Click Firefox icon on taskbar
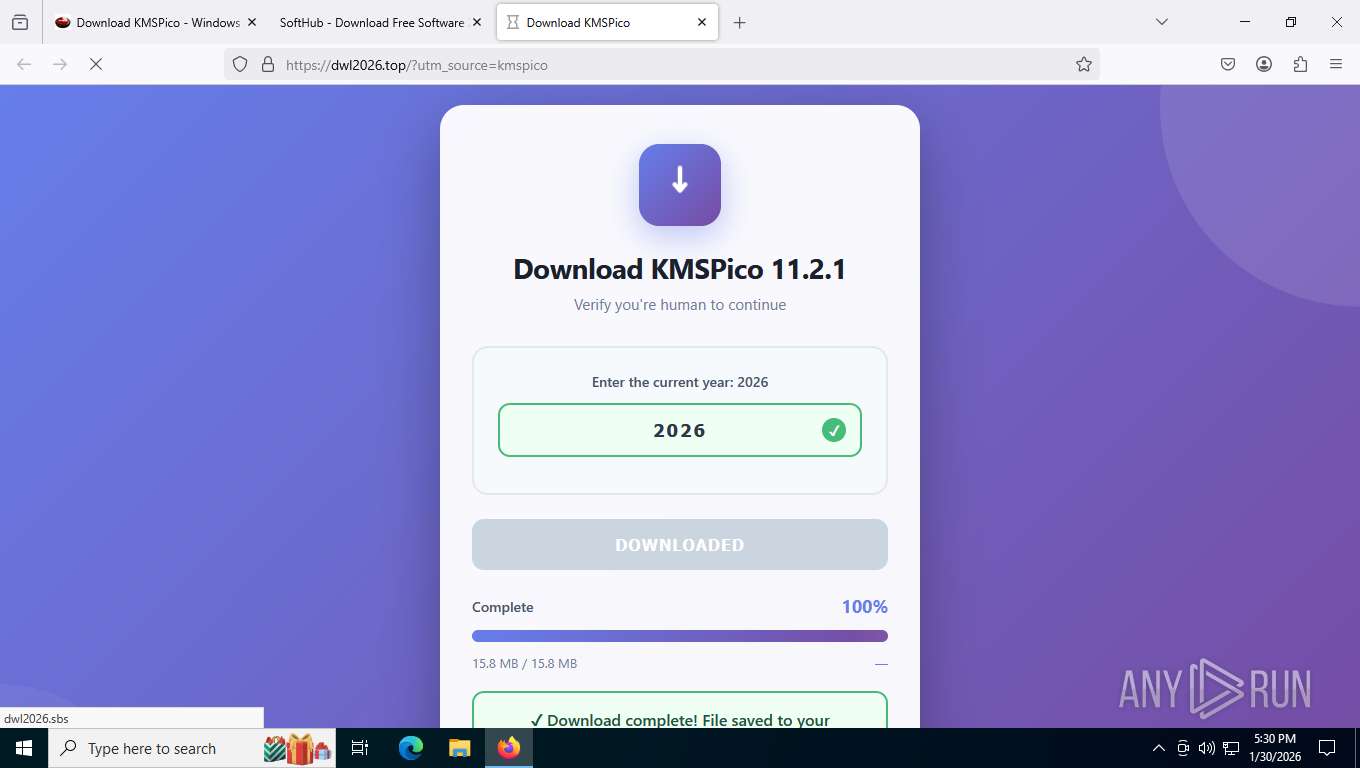This screenshot has width=1360, height=768. pos(508,748)
